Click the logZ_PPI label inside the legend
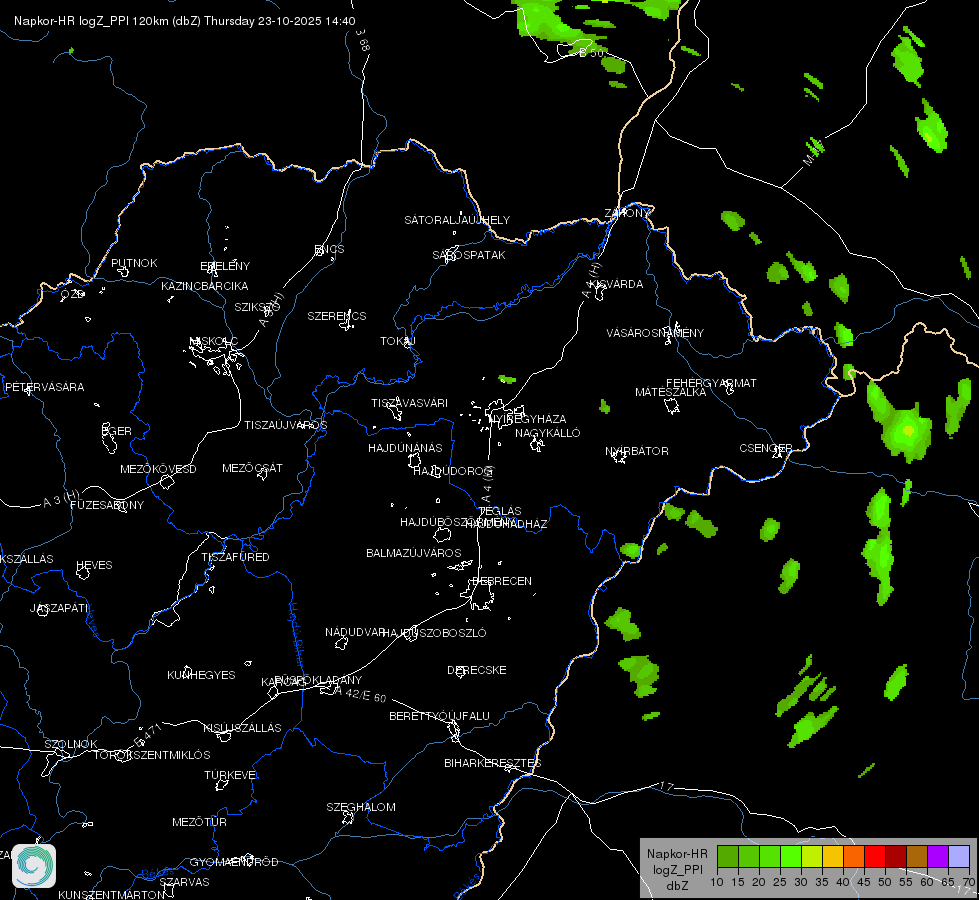 677,869
